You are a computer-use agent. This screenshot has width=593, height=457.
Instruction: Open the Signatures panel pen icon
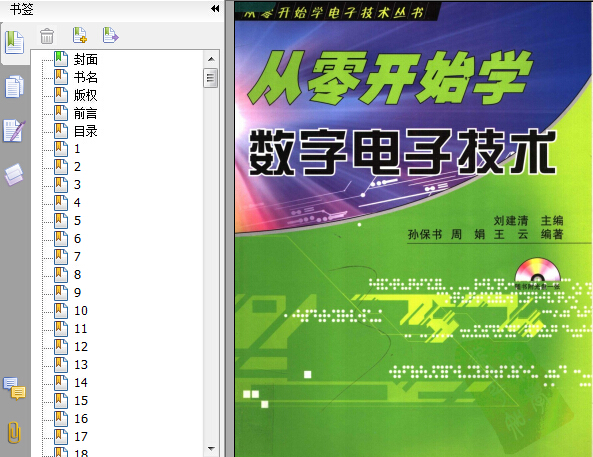[14, 131]
